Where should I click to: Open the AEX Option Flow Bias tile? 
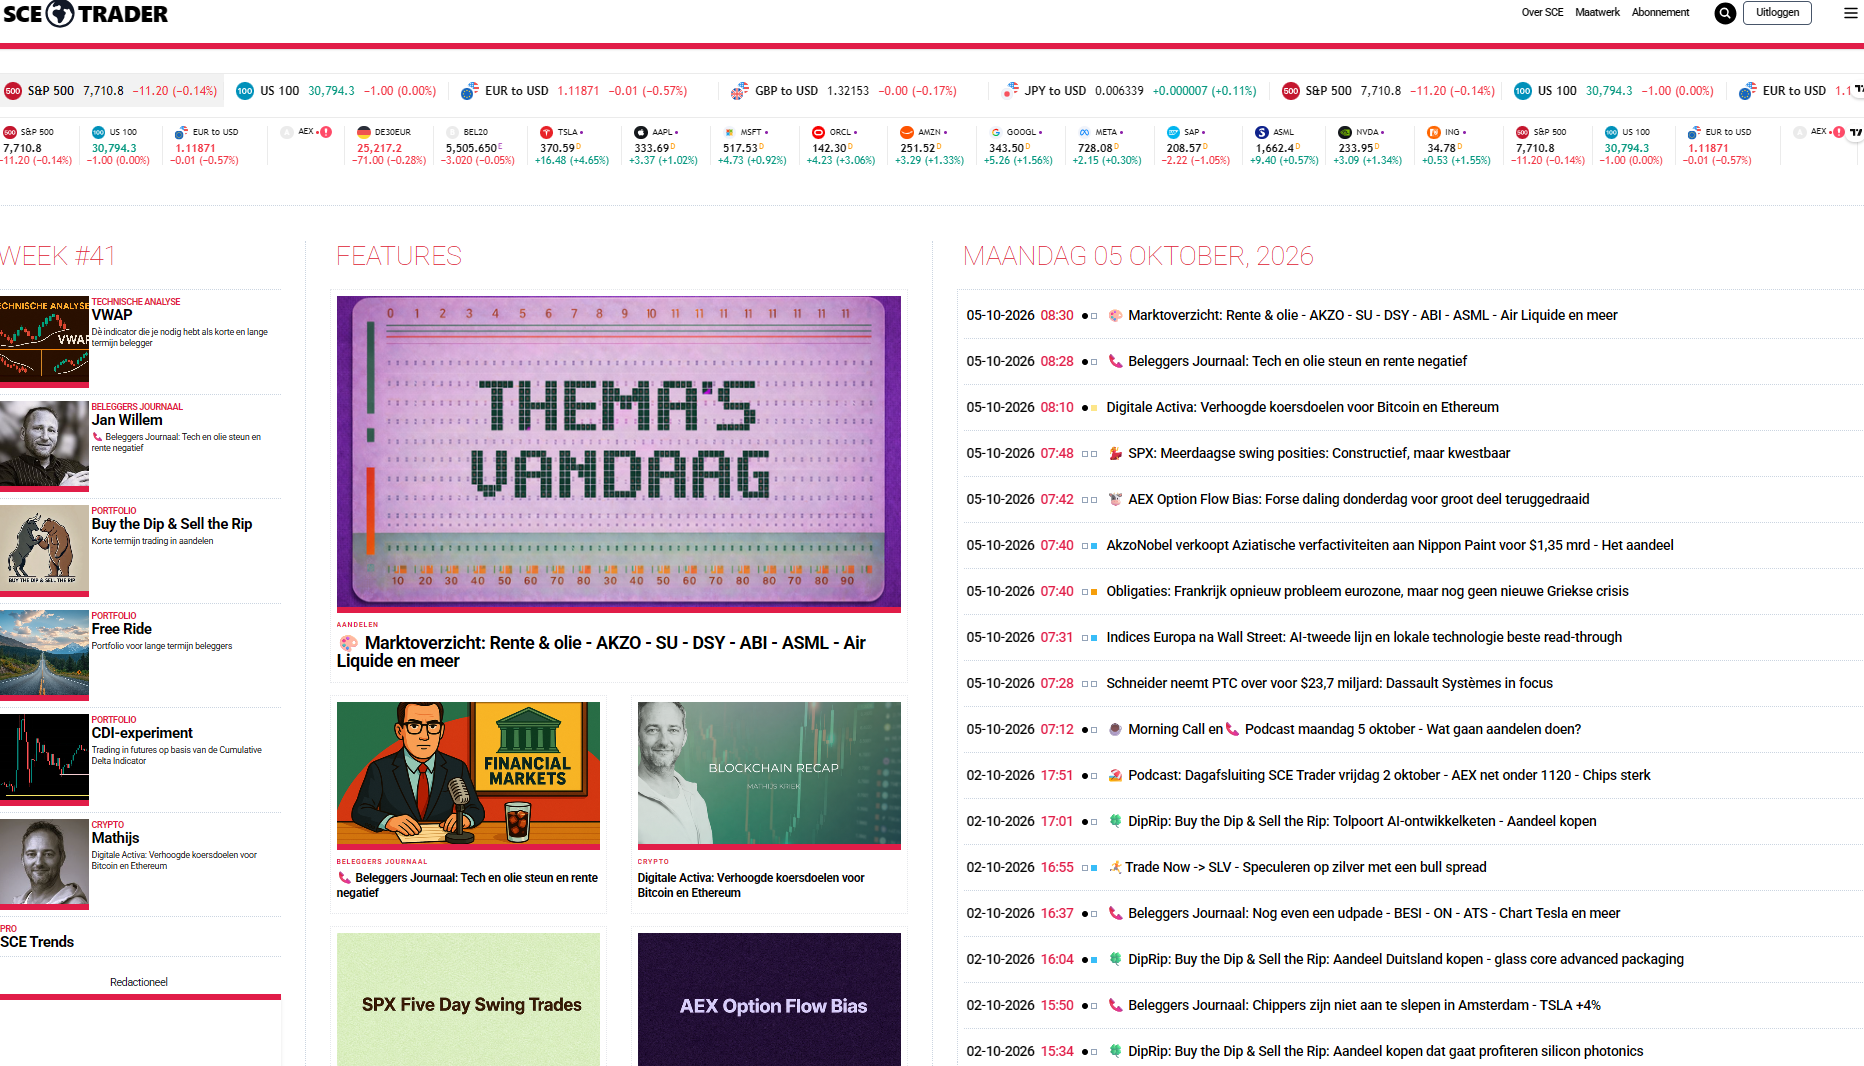(769, 999)
